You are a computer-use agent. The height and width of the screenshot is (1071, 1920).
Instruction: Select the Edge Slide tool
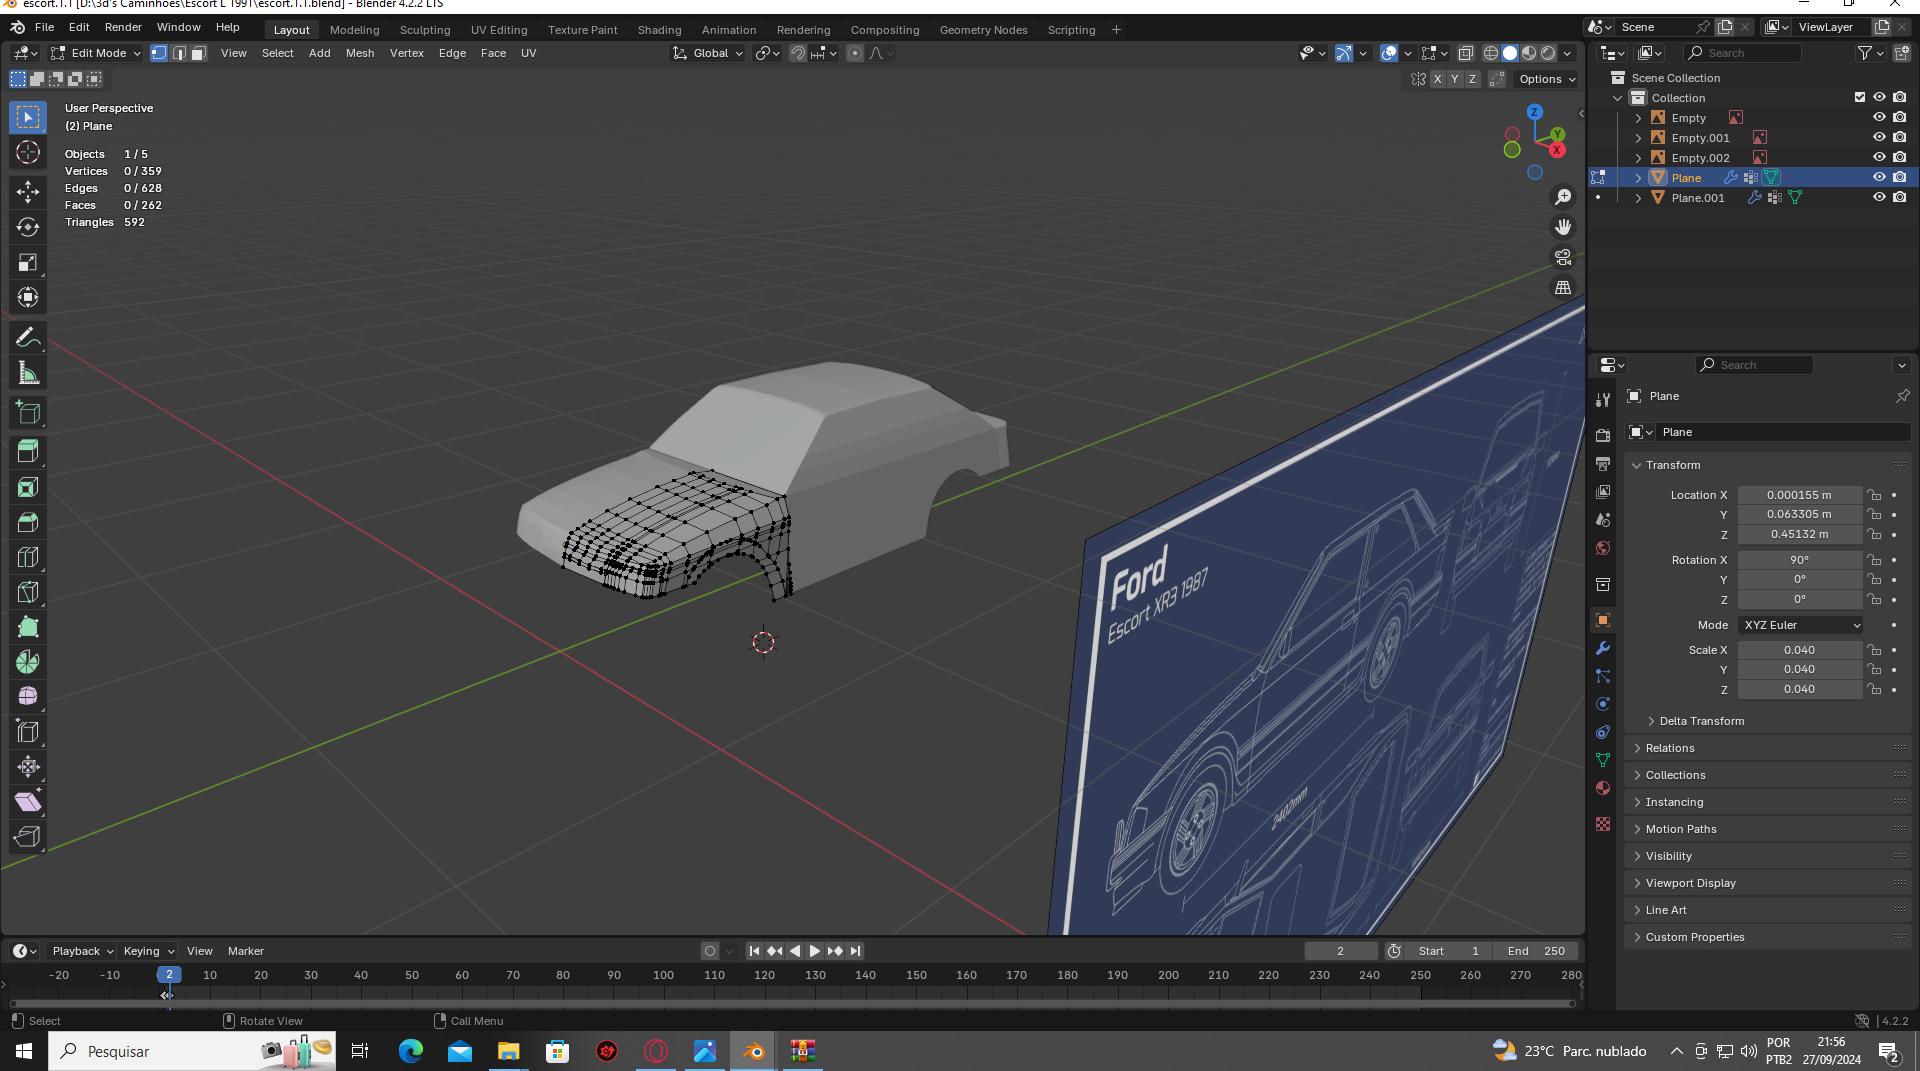tap(28, 732)
